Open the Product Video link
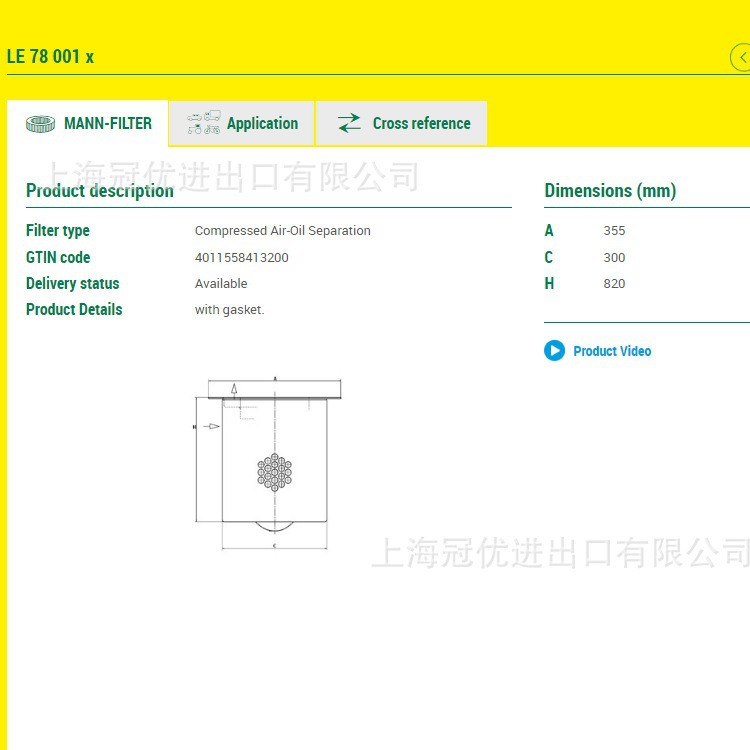750x750 pixels. coord(612,351)
